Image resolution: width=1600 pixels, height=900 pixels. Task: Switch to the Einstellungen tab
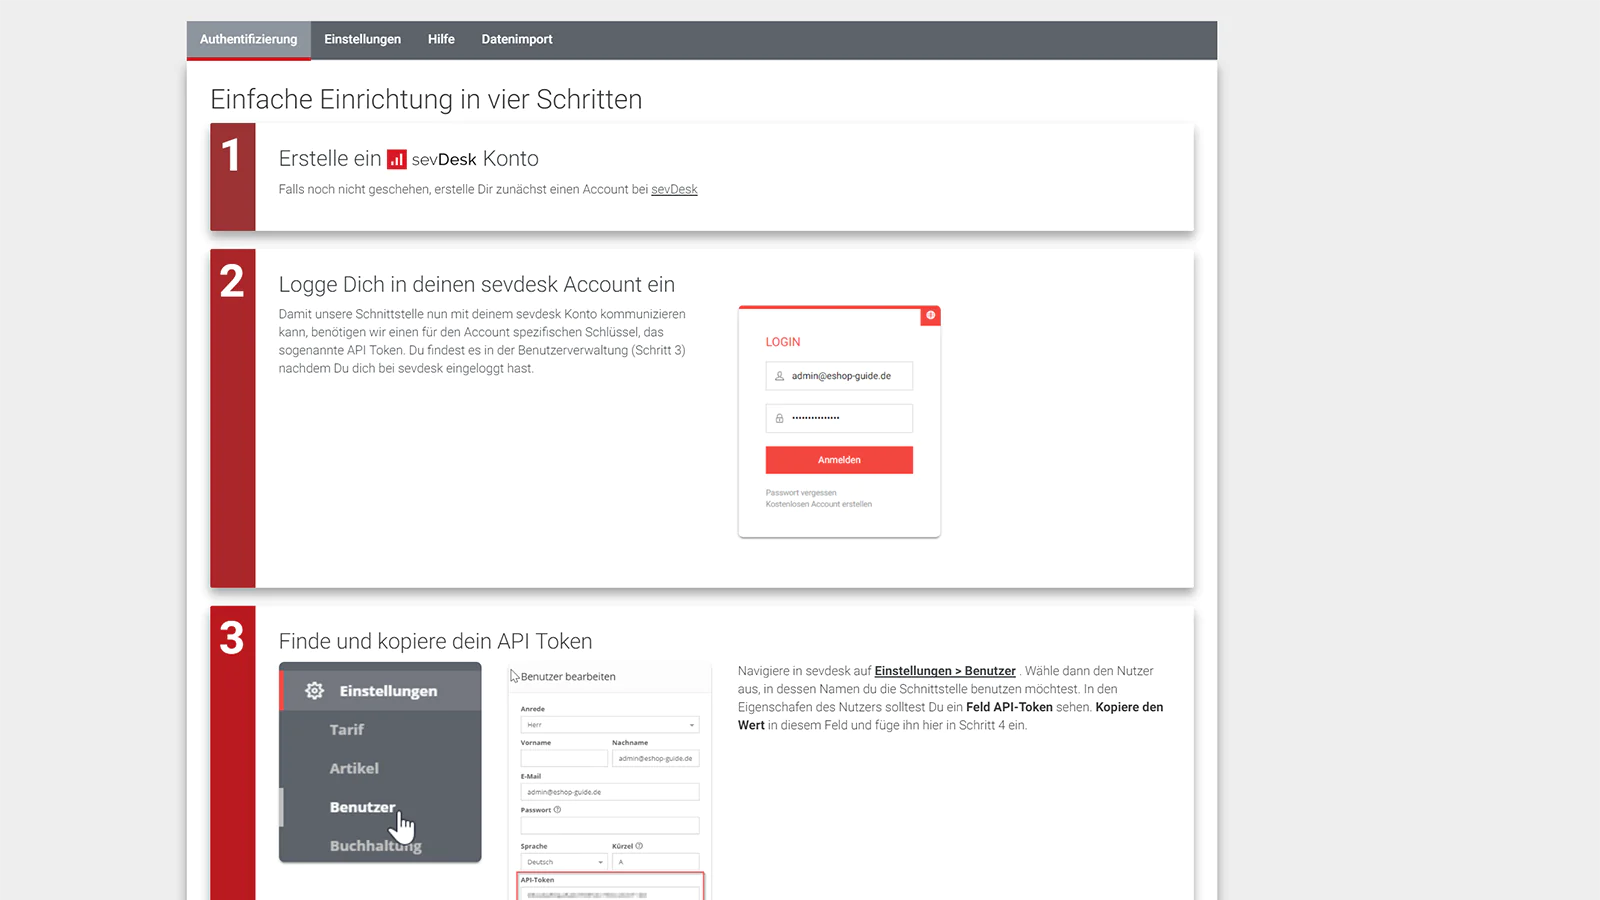click(362, 39)
